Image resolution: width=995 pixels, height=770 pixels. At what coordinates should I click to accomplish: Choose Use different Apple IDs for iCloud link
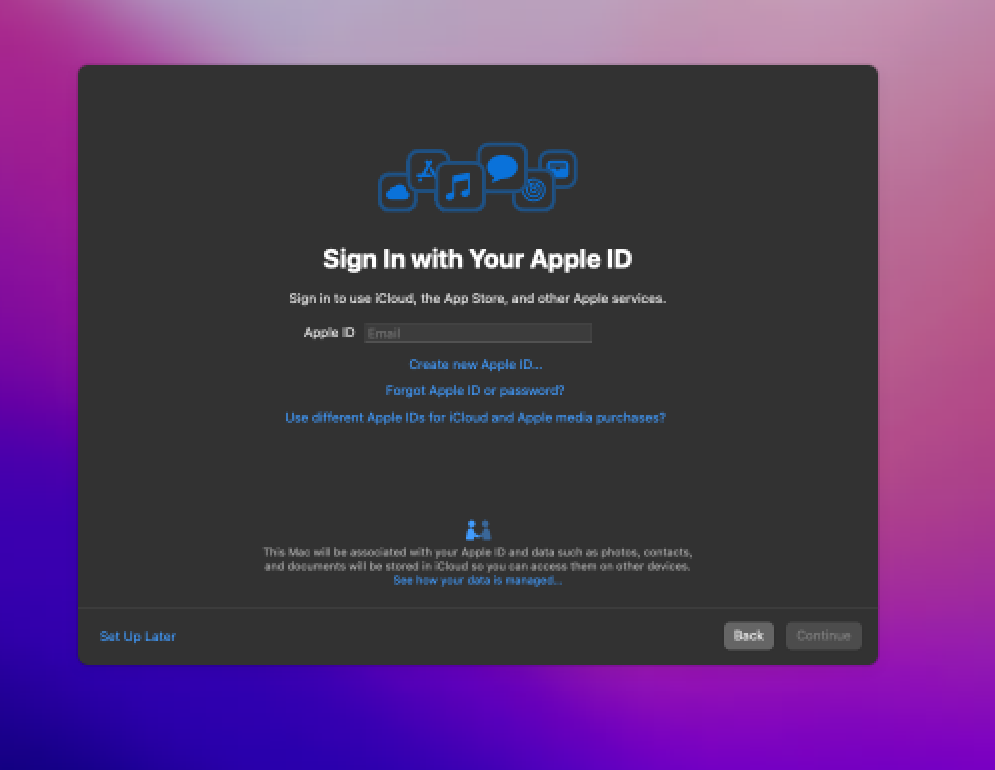coord(475,418)
